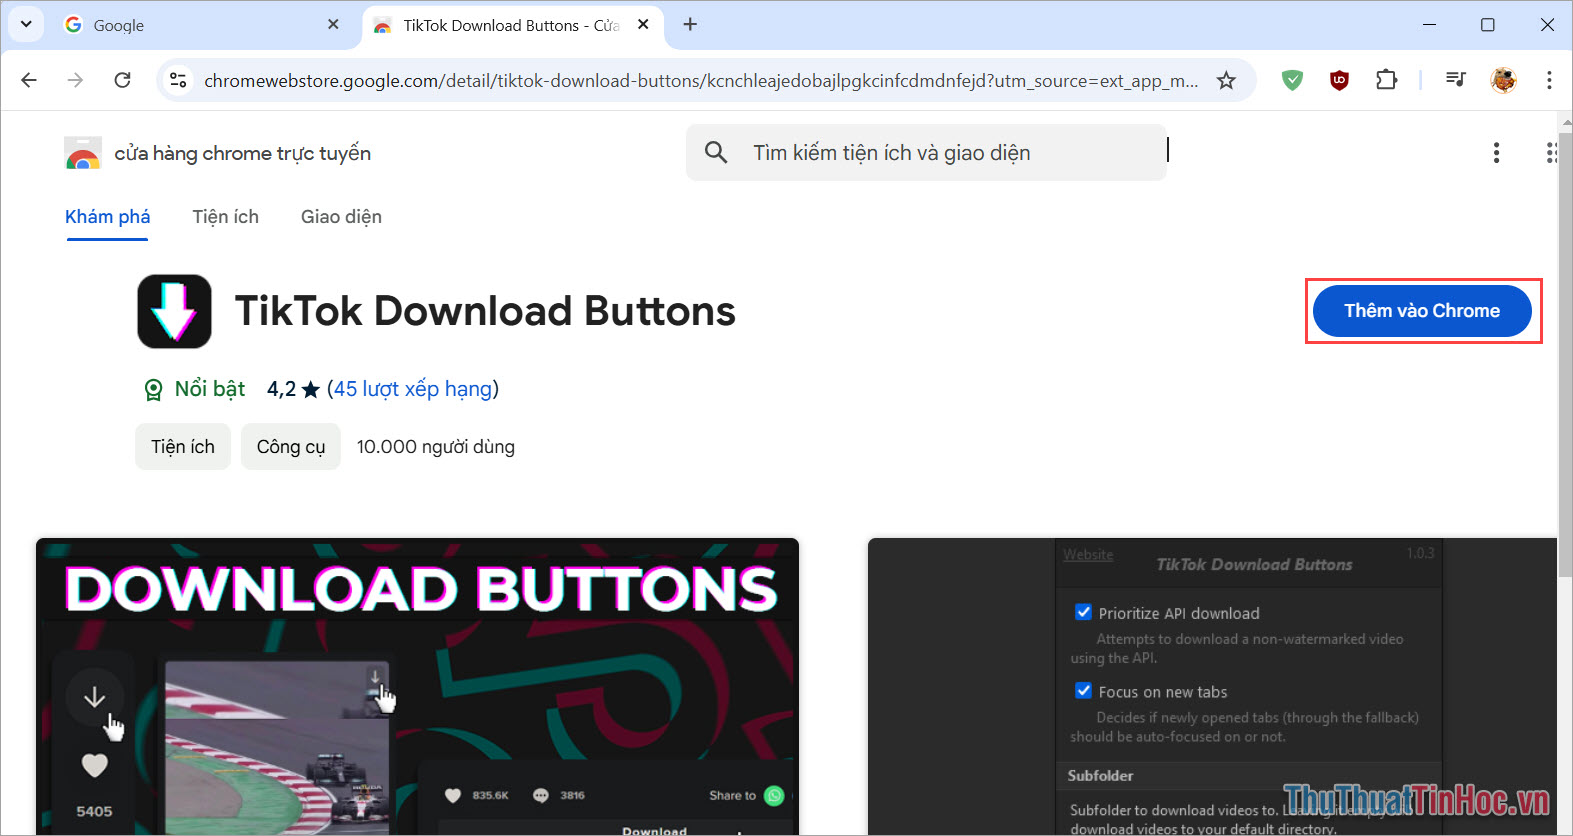This screenshot has width=1573, height=836.
Task: Open the media control icon in toolbar
Action: (1456, 80)
